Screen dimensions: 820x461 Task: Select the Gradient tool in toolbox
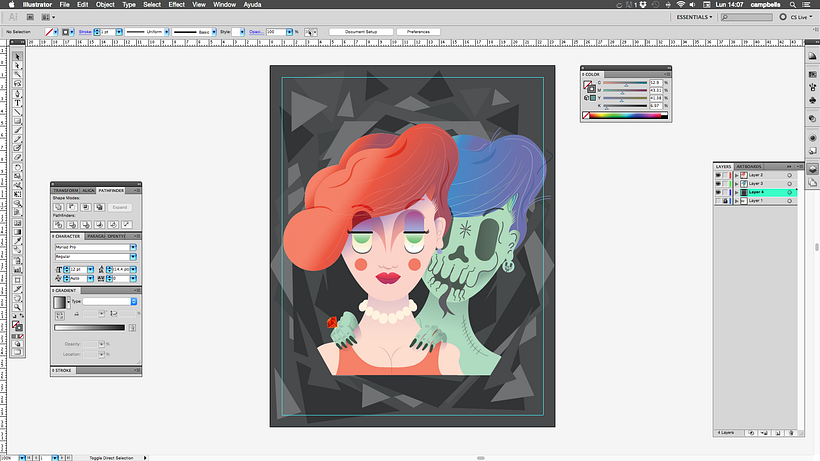[x=17, y=232]
